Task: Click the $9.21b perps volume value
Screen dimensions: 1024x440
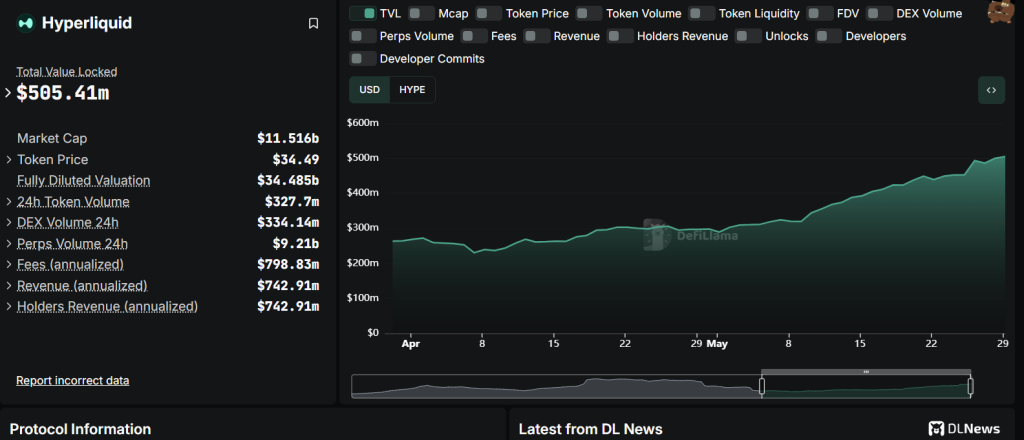Action: tap(296, 244)
